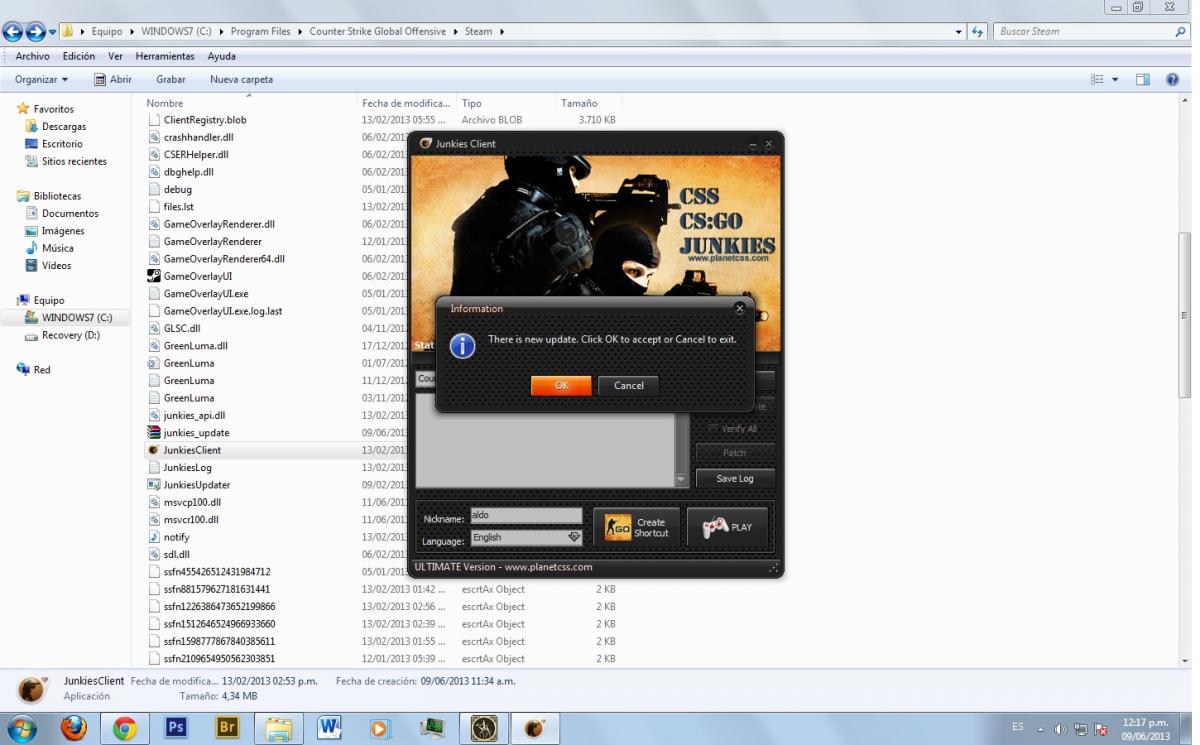
Task: Open the Vídeos library icon
Action: pos(32,266)
